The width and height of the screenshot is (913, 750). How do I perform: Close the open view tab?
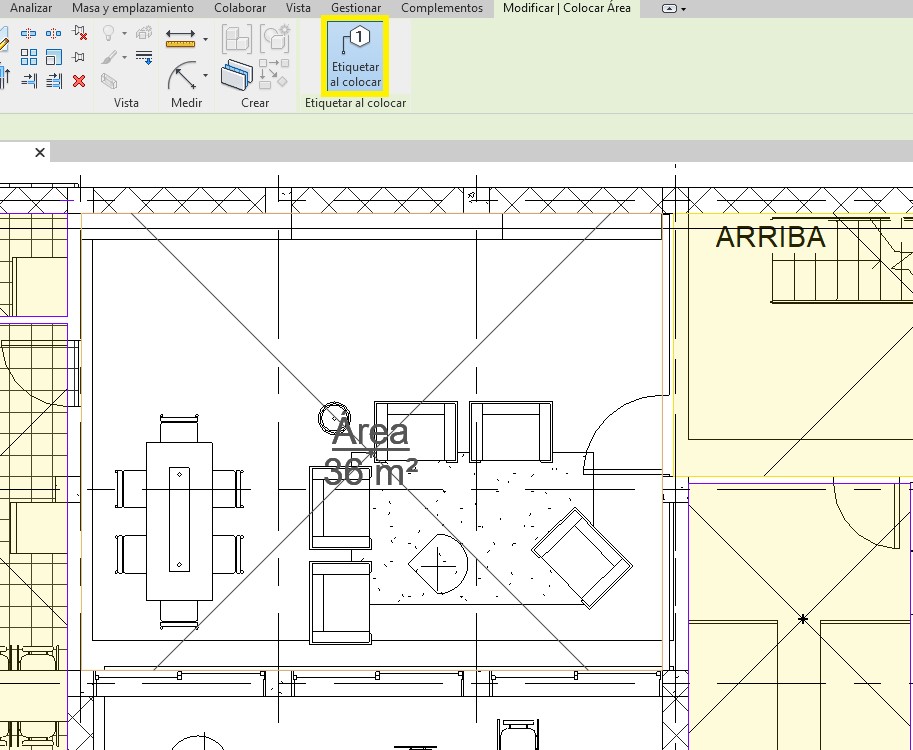tap(40, 153)
